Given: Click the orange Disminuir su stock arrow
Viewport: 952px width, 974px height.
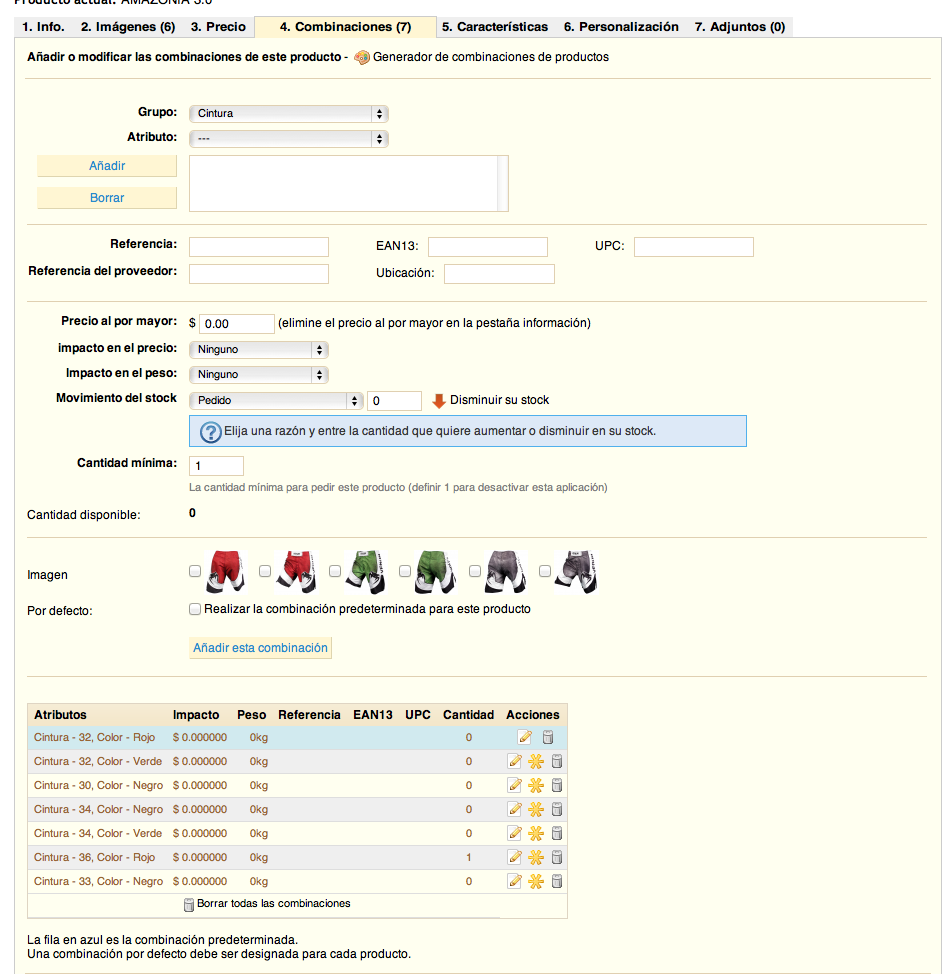Looking at the screenshot, I should click(439, 401).
